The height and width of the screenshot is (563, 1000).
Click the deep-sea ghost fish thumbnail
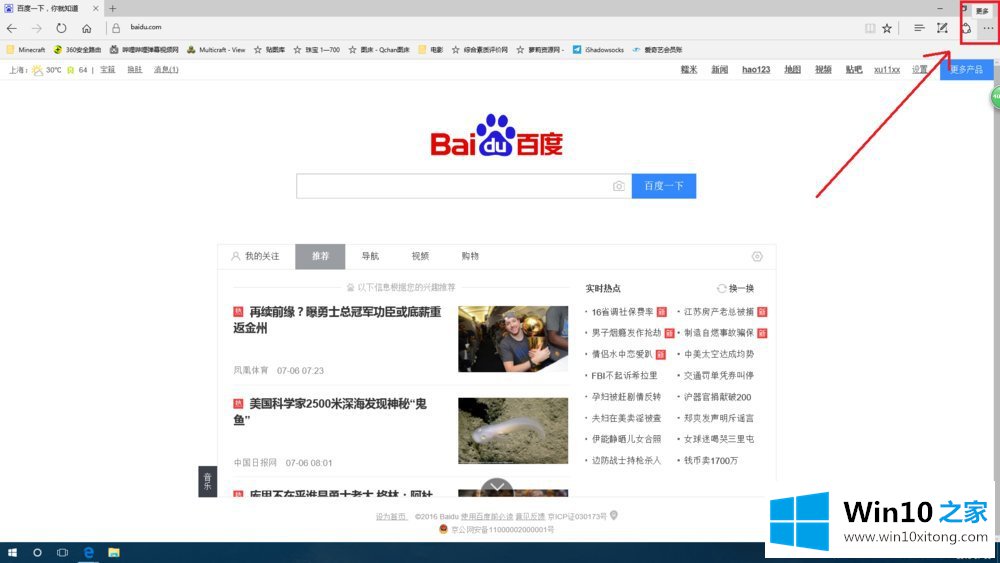pyautogui.click(x=513, y=430)
